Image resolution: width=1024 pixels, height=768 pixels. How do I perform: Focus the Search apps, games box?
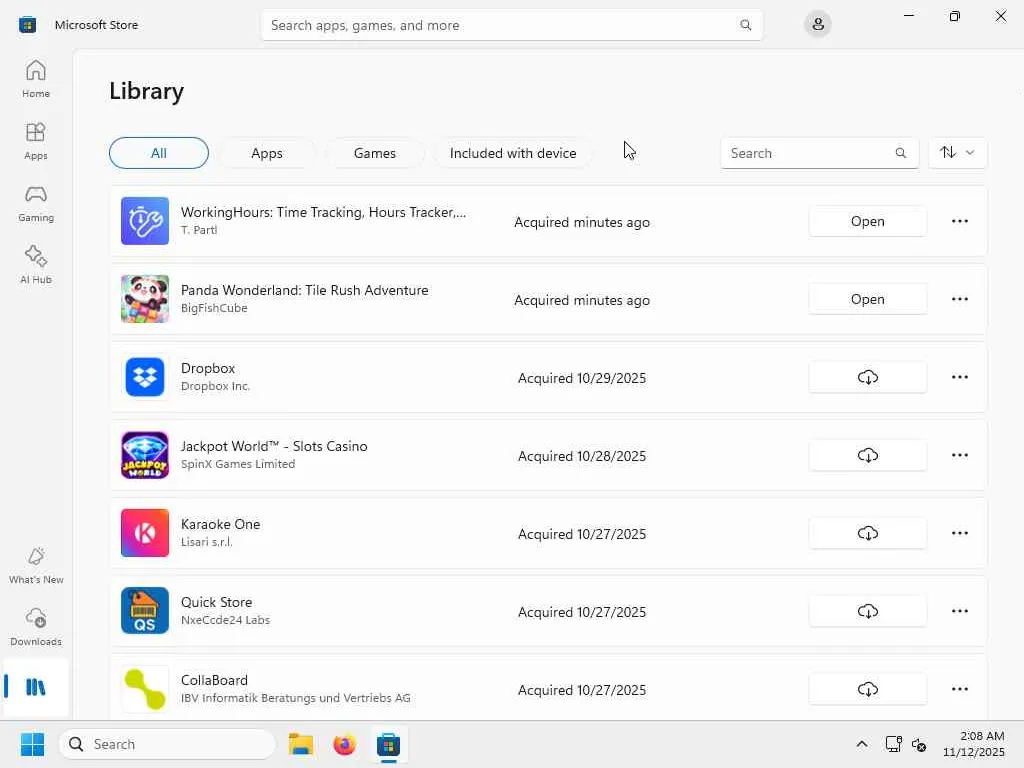coord(511,25)
